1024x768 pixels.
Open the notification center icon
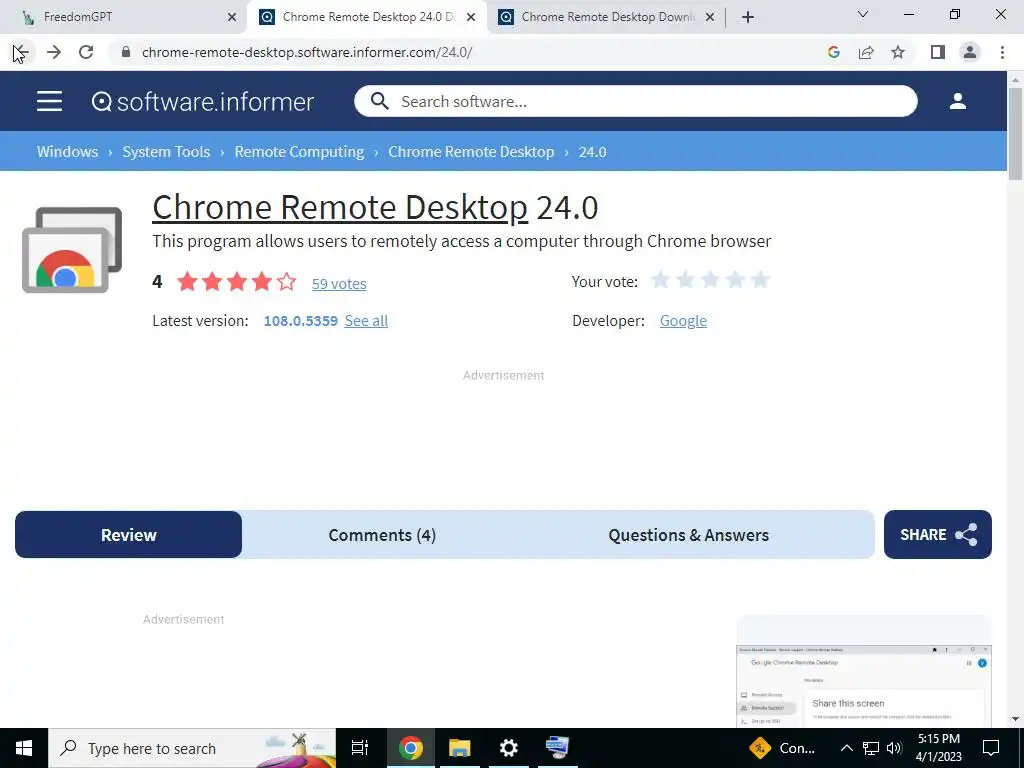click(991, 748)
